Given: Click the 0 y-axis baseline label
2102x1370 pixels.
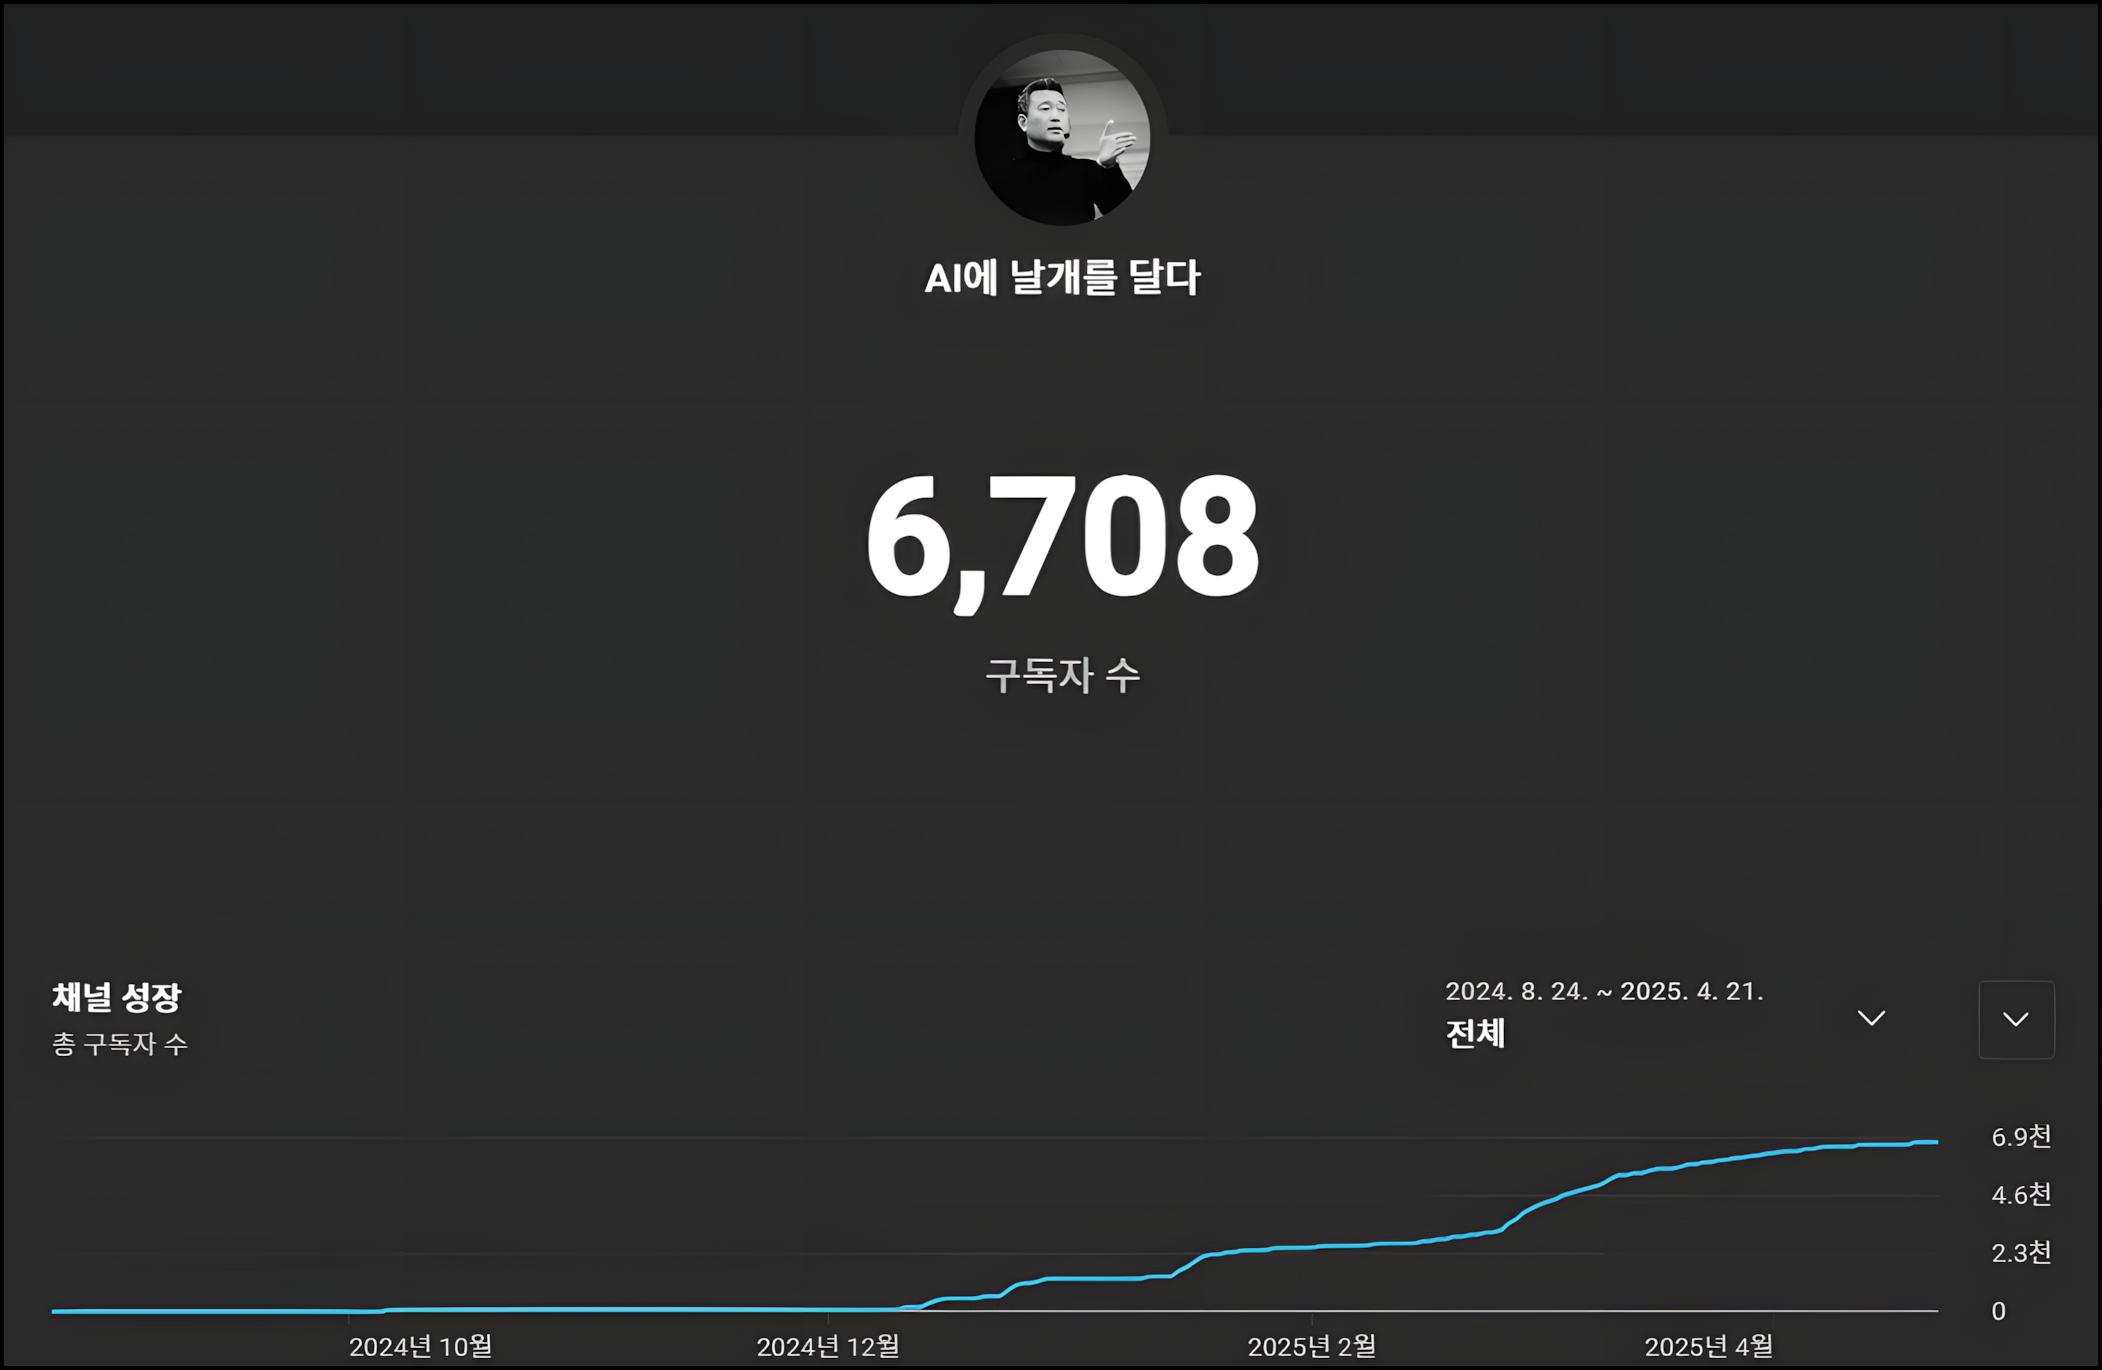Looking at the screenshot, I should 1998,1311.
